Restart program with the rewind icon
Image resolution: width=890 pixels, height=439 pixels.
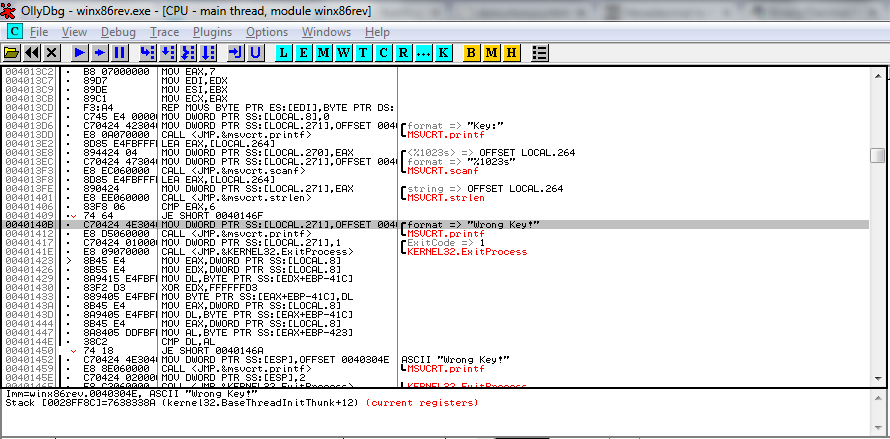point(32,53)
